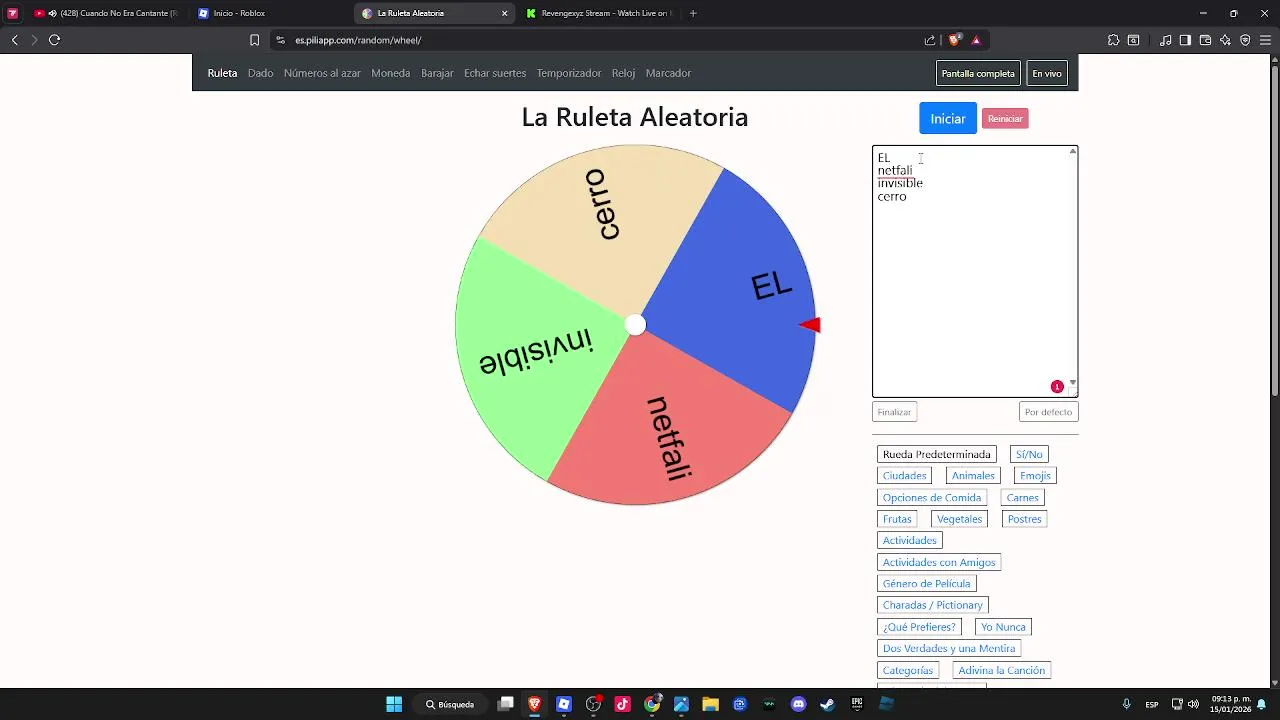1280x720 pixels.
Task: Open Echar suertes in the site menu
Action: (x=495, y=73)
